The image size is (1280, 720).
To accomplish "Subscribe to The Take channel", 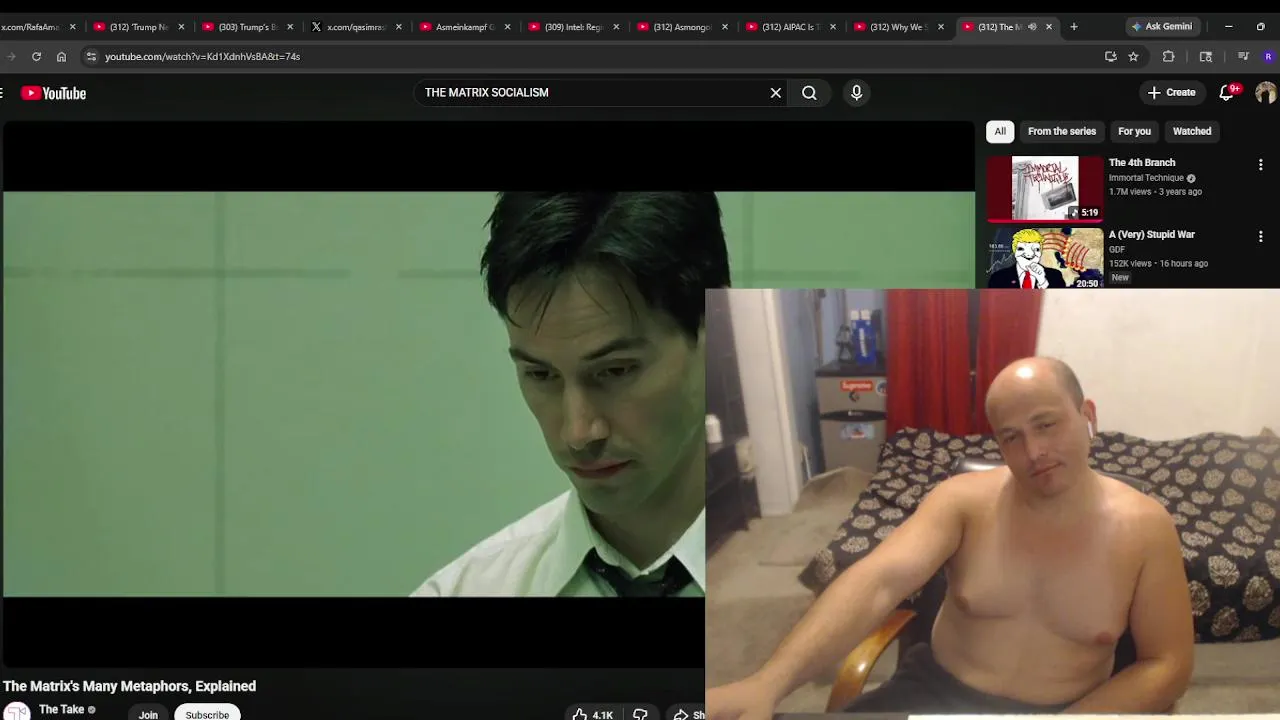I will point(207,714).
